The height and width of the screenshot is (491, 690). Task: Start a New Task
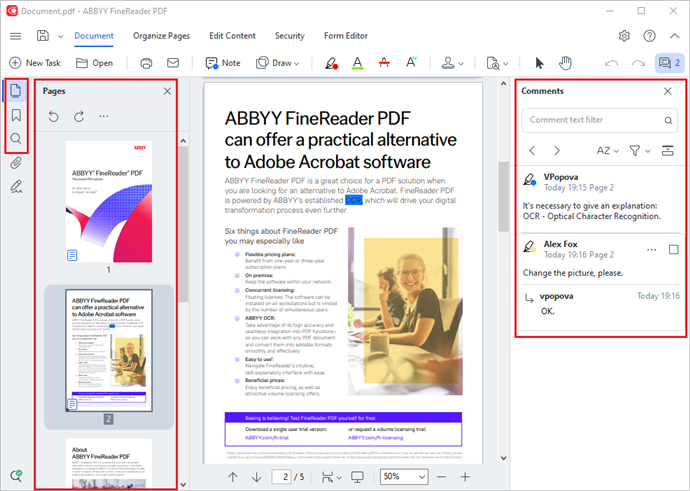35,63
